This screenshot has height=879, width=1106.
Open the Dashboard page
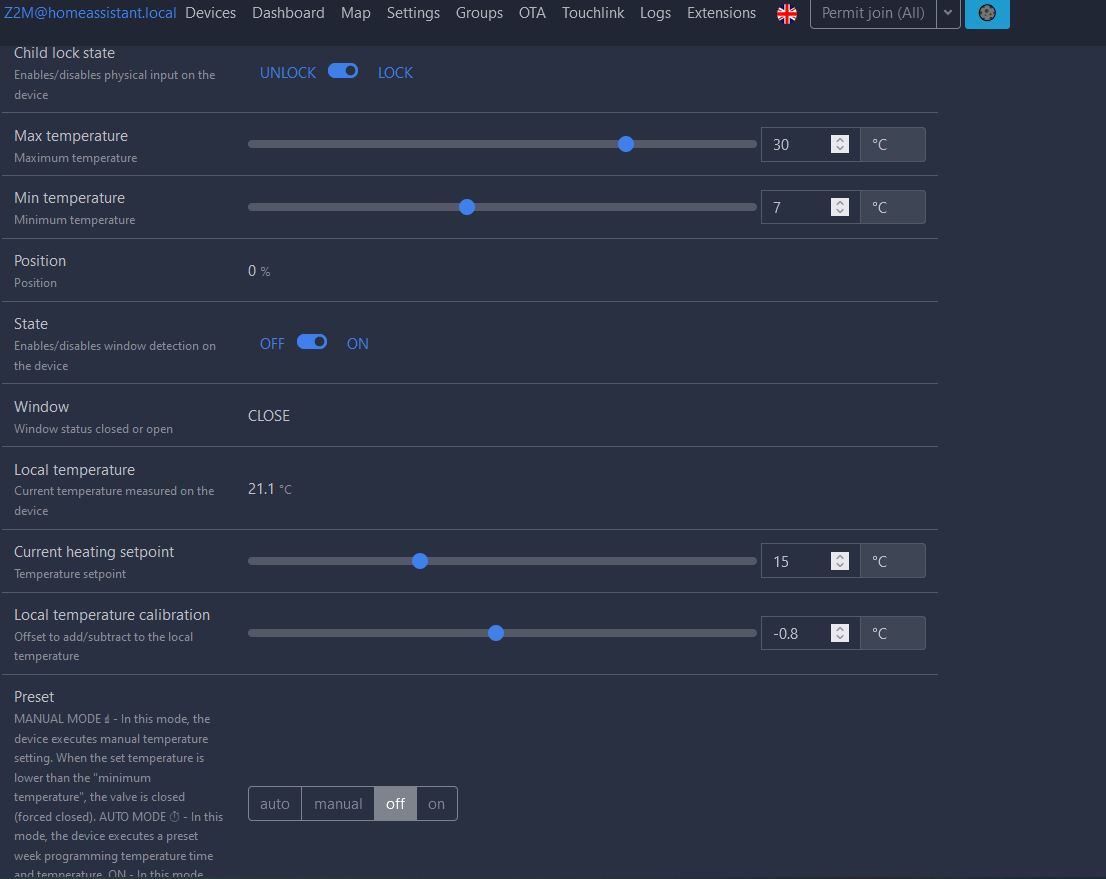288,13
